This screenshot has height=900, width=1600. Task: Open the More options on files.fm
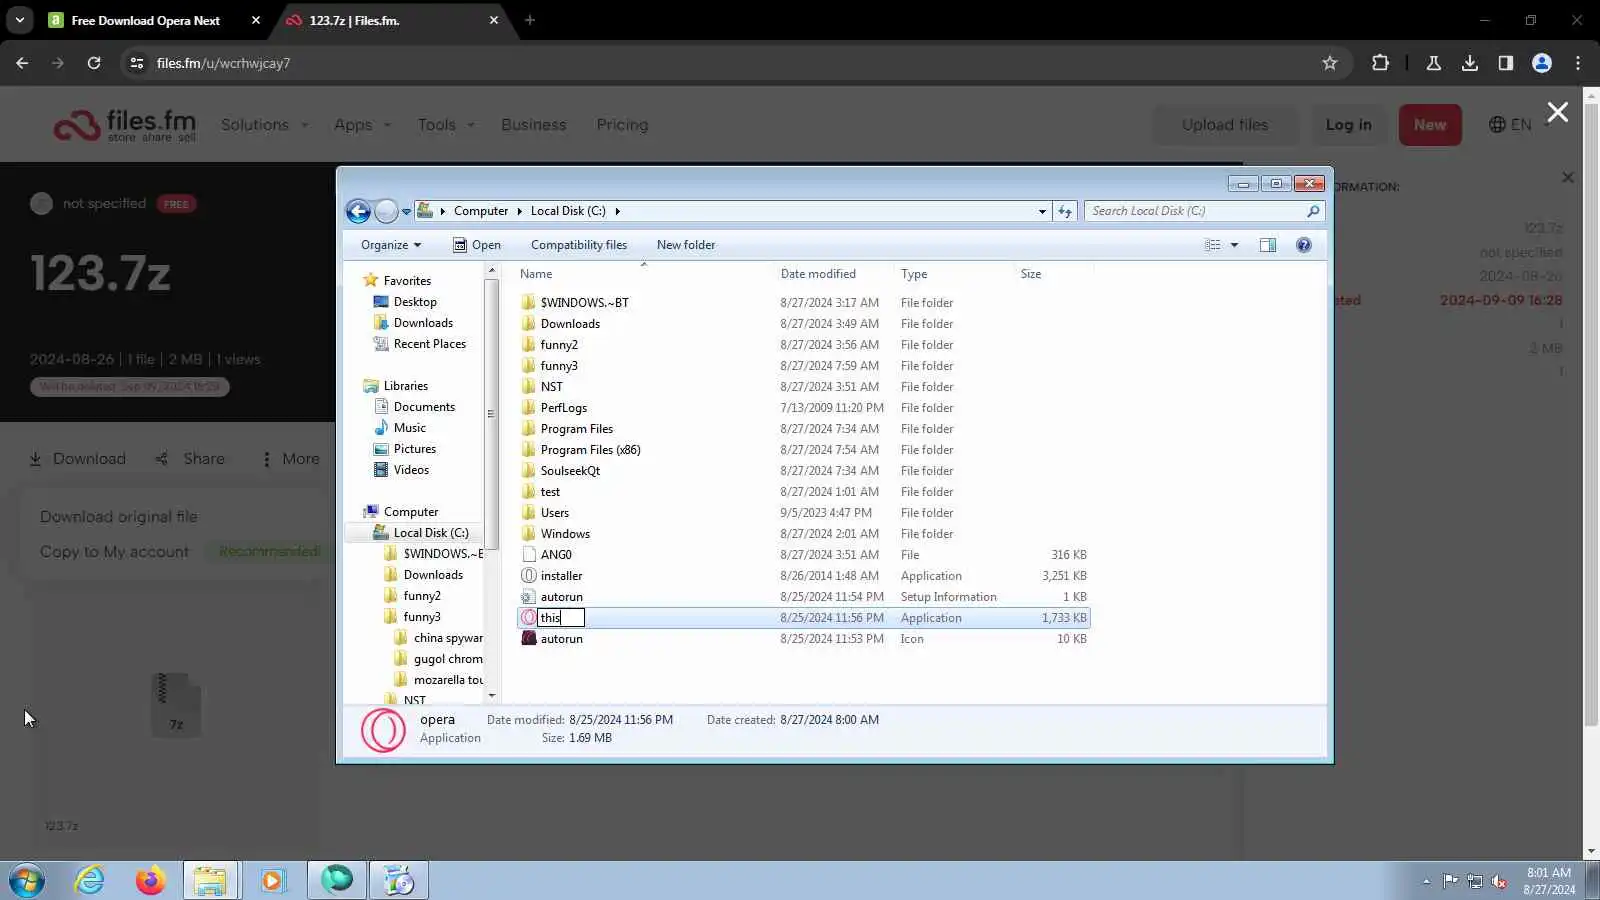click(291, 459)
